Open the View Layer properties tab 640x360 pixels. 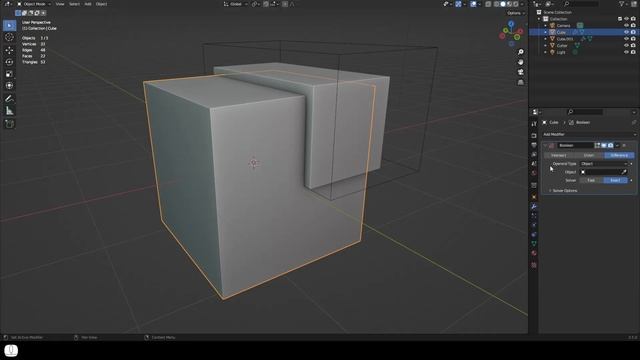pos(534,154)
